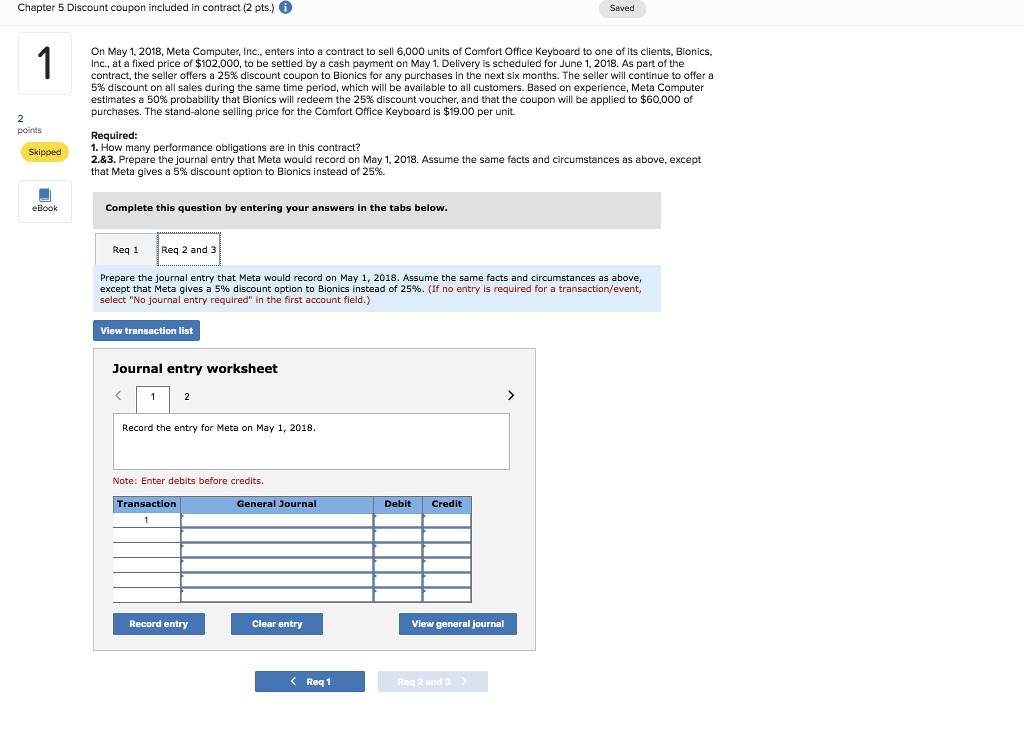Click the Debit column header
Viewport: 1024px width, 730px height.
398,504
